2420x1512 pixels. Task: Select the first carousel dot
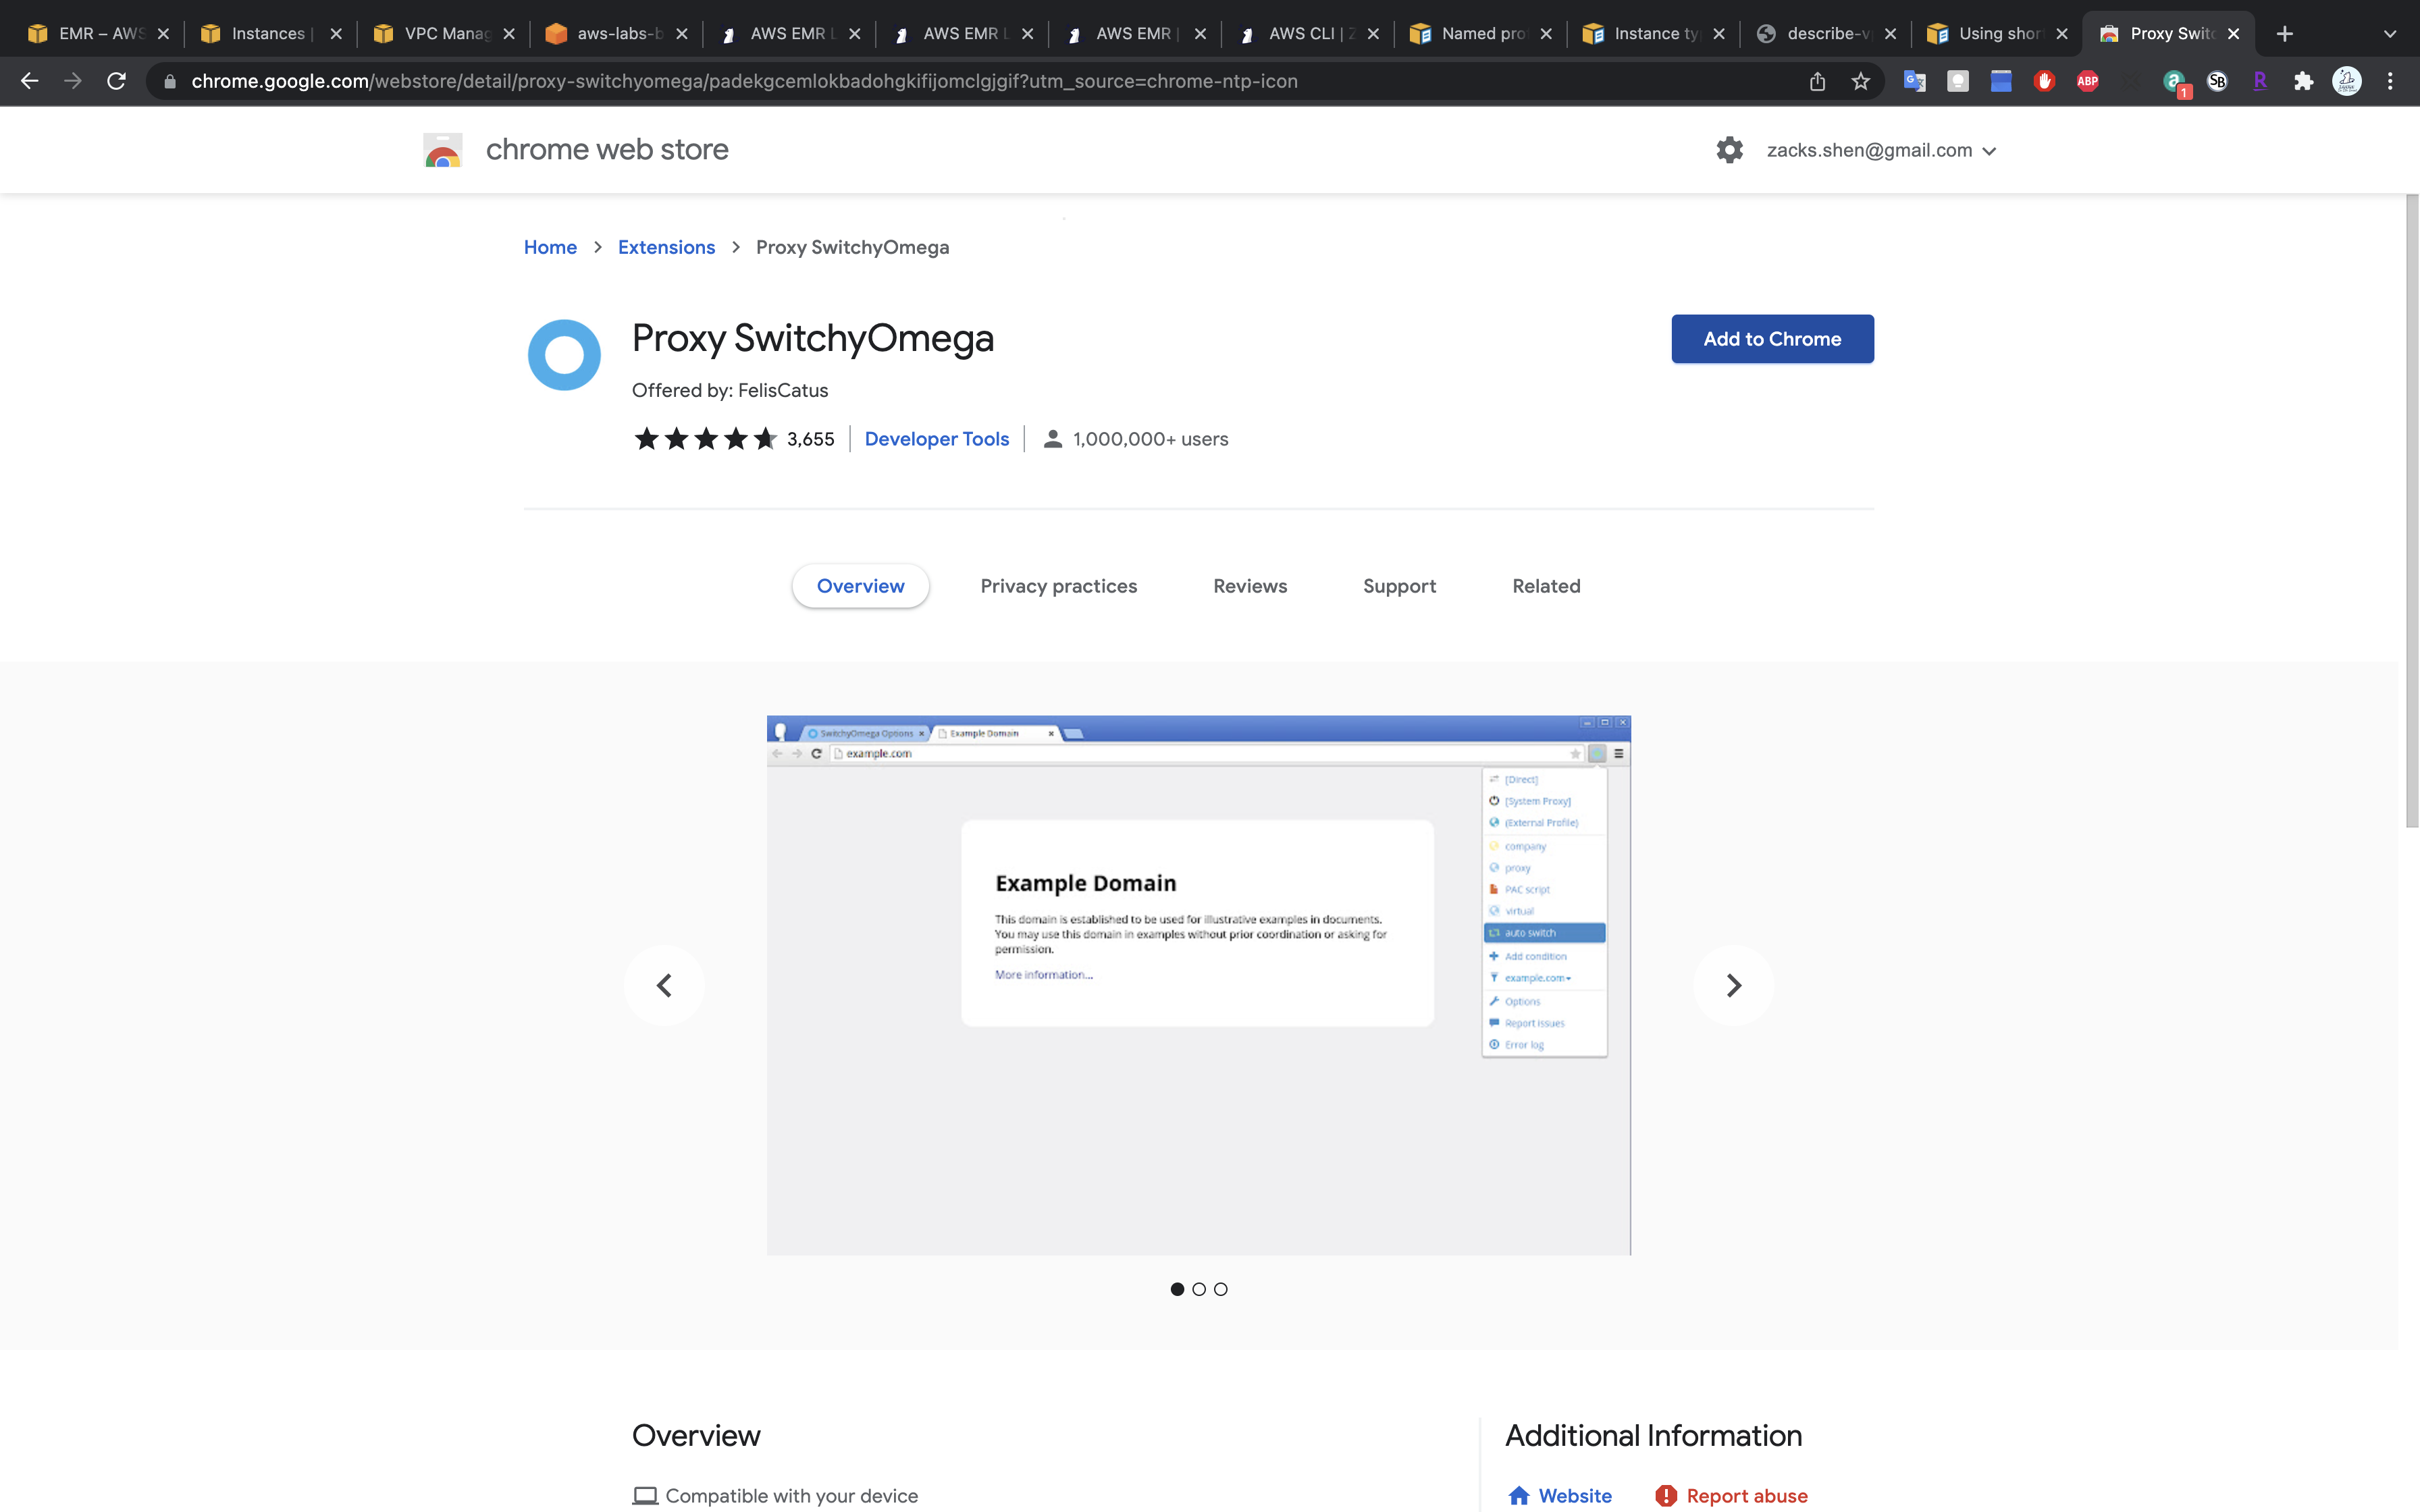1177,1289
